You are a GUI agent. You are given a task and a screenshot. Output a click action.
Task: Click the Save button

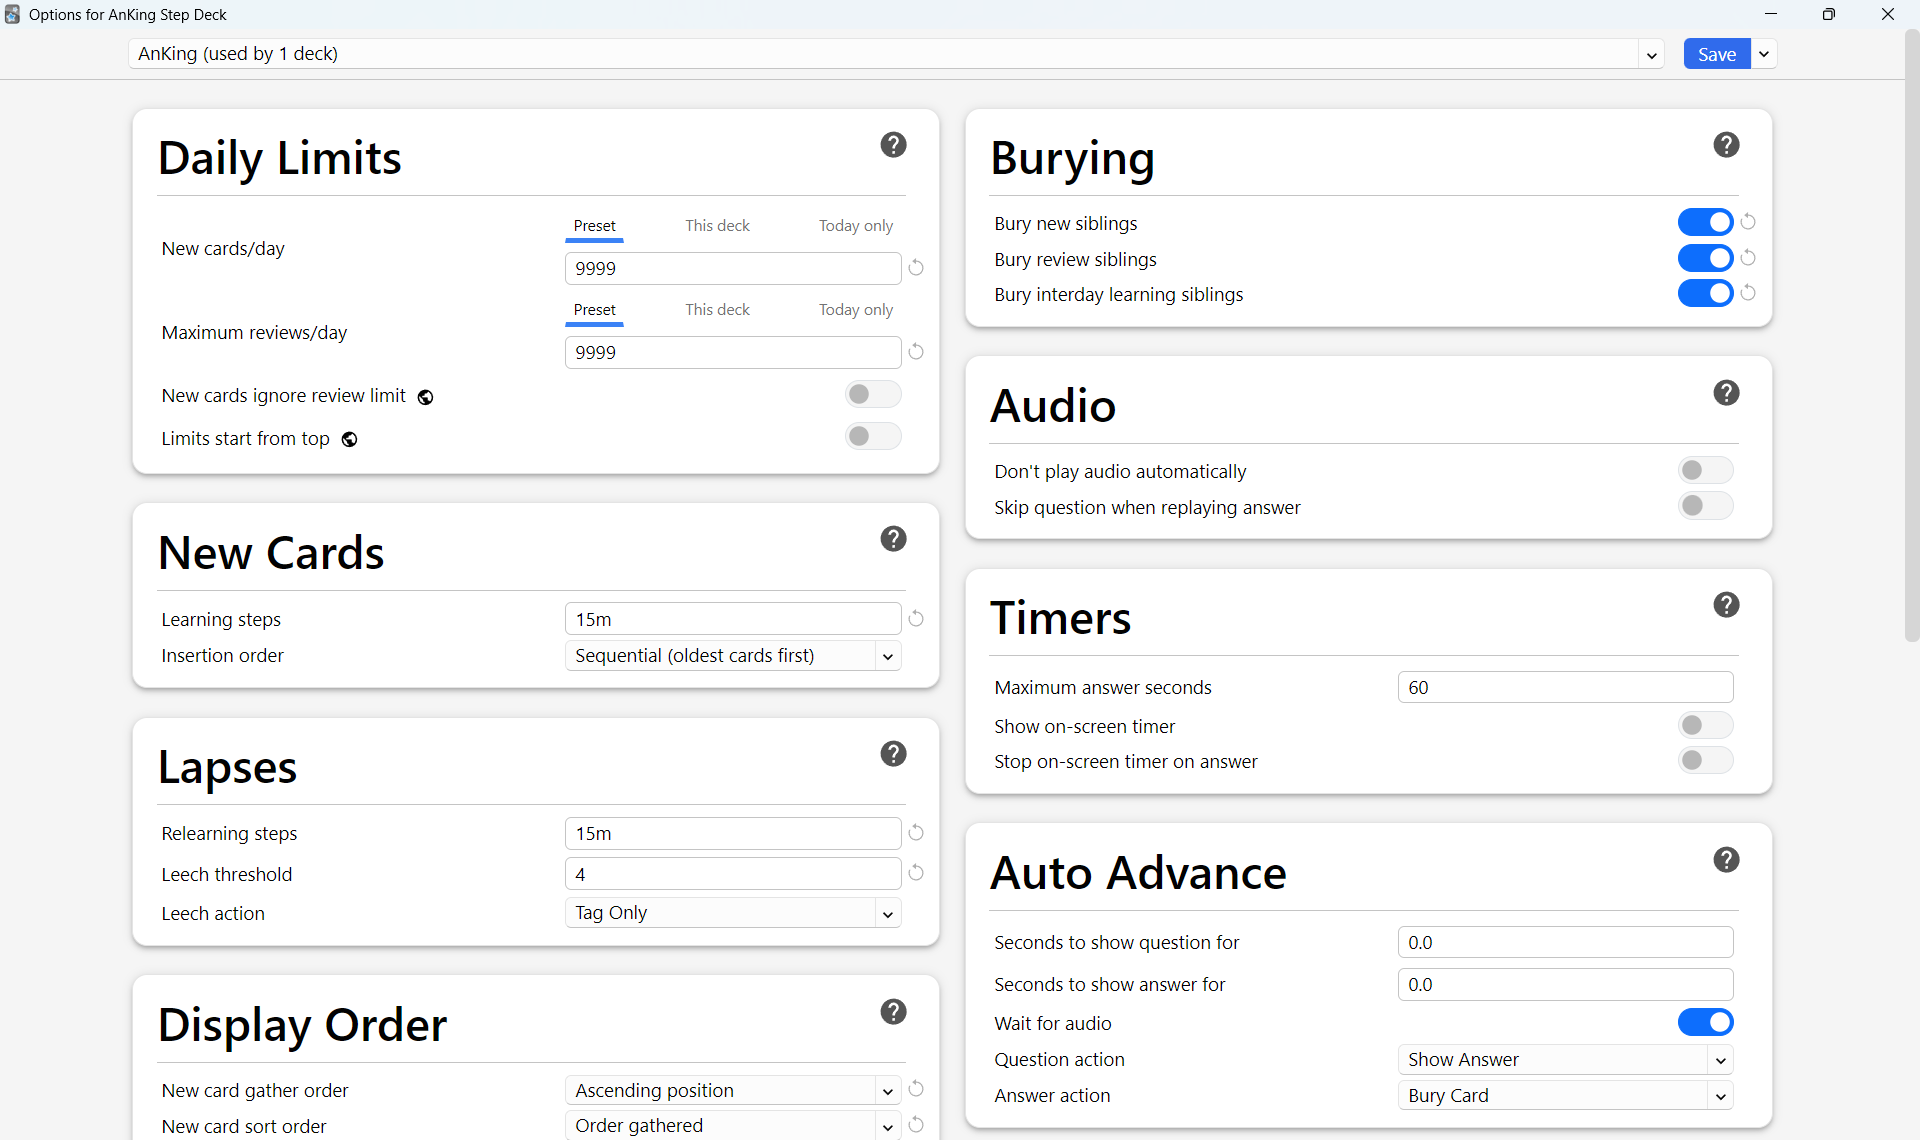pos(1716,54)
